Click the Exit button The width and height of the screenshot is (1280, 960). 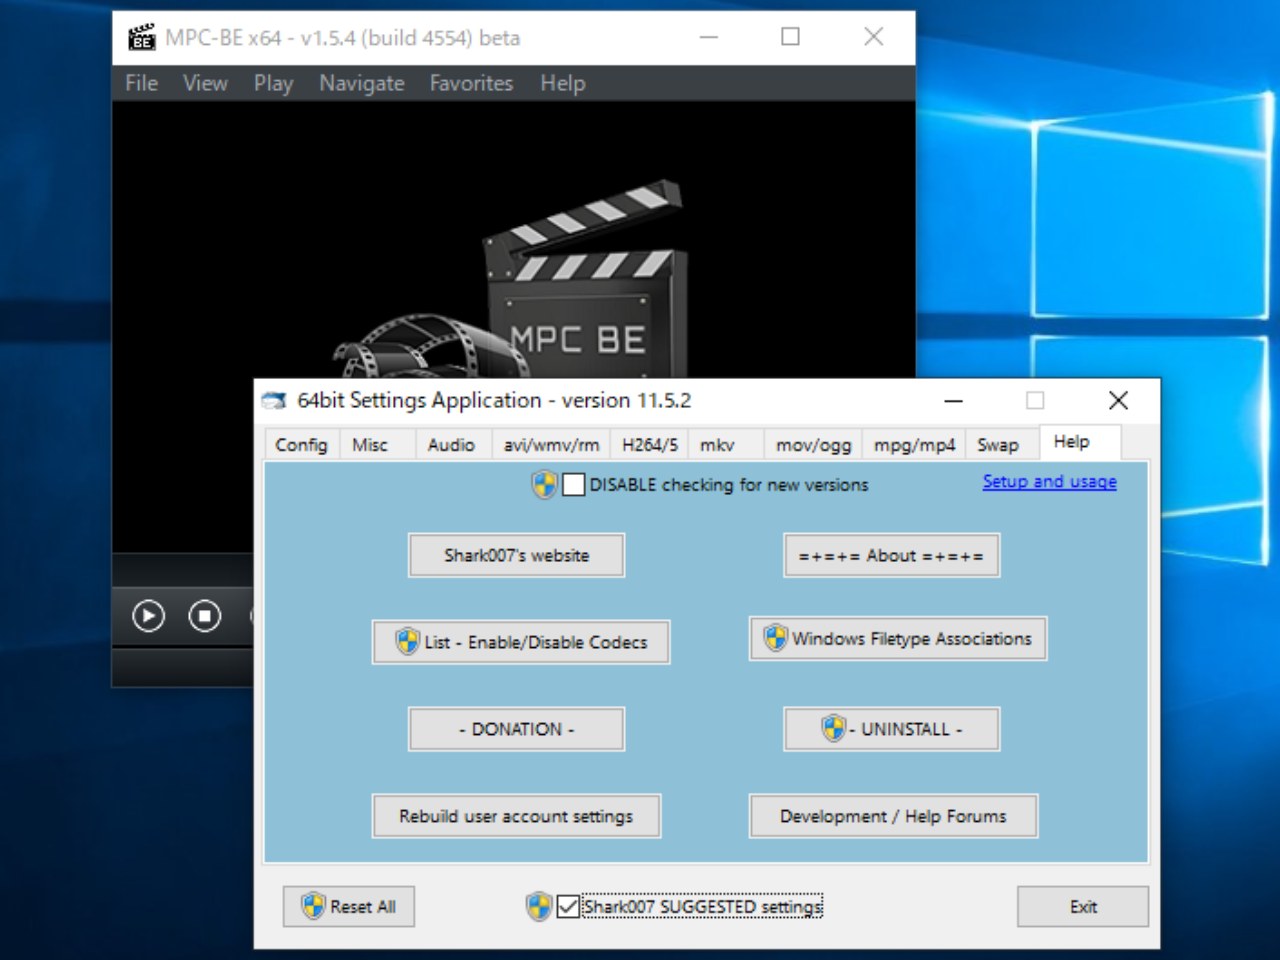[1083, 907]
